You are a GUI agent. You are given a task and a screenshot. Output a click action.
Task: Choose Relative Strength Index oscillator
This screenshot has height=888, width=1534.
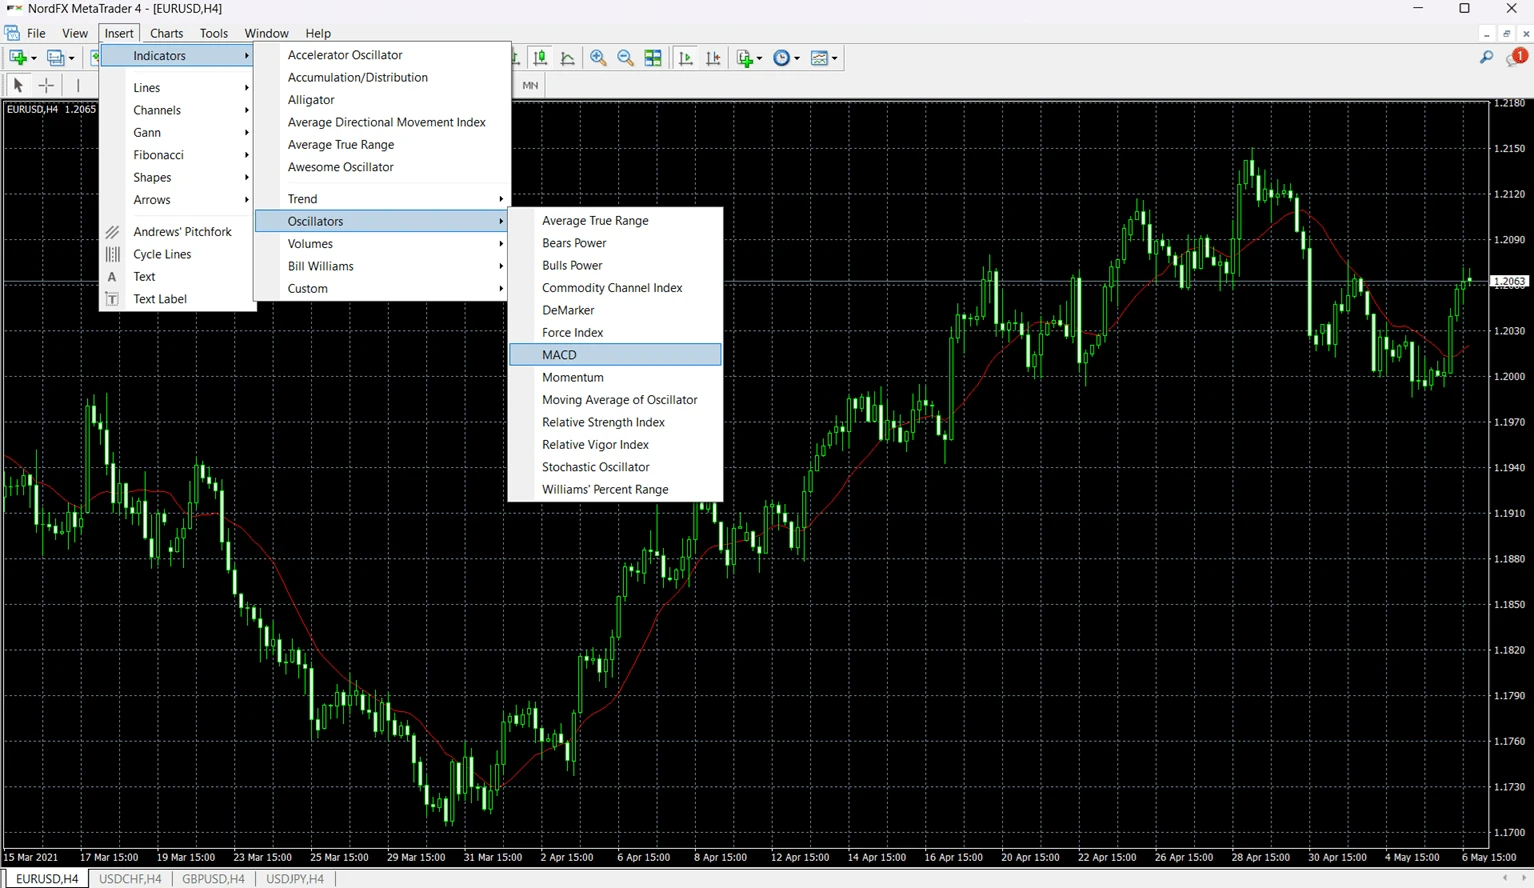point(615,422)
